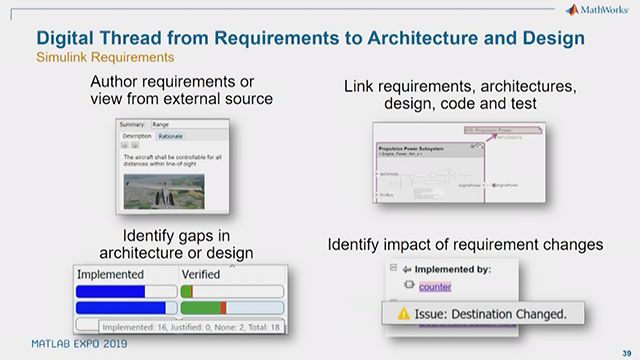Click the second green Verified progress bar

tap(232, 308)
